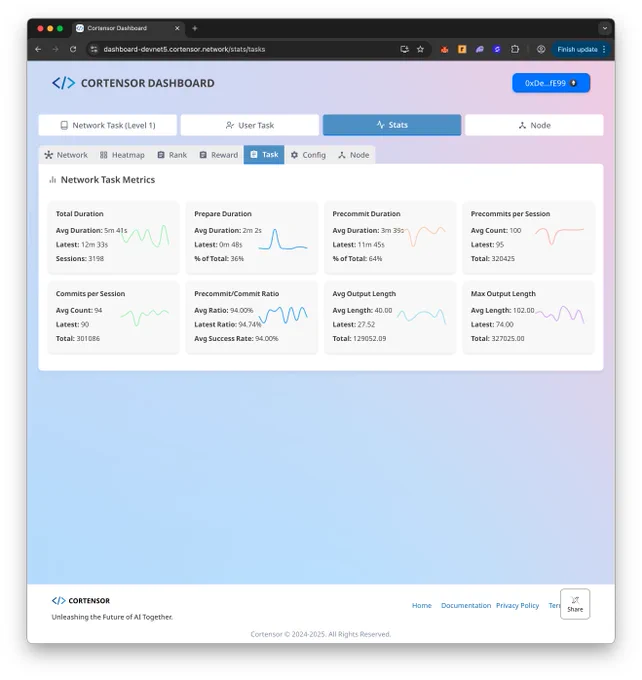The image size is (642, 680).
Task: Open the Reward sub-tab
Action: [x=219, y=155]
